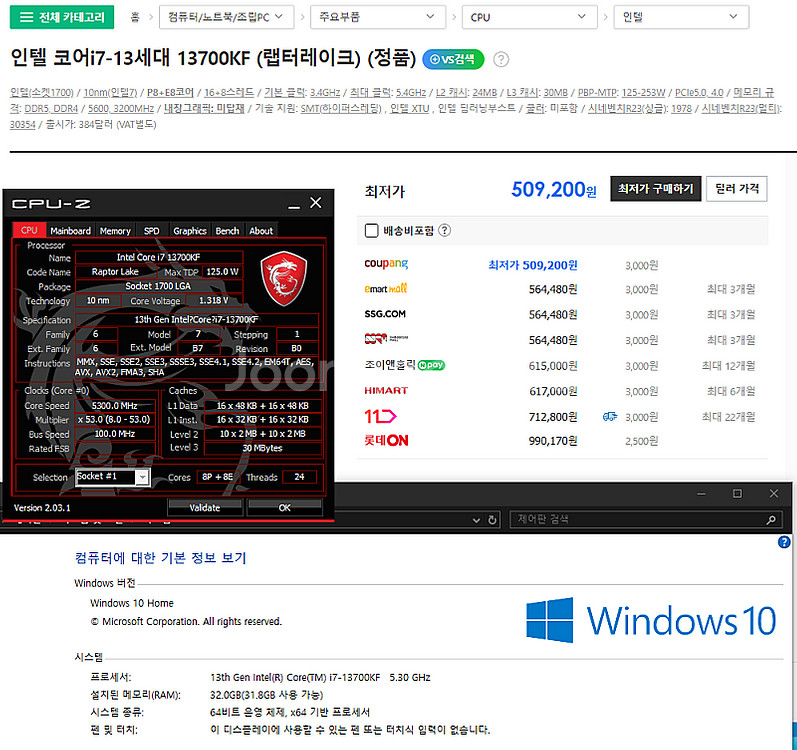Click the MSI dragon shield logo in CPU-Z
Viewport: 797px width, 750px height.
284,278
